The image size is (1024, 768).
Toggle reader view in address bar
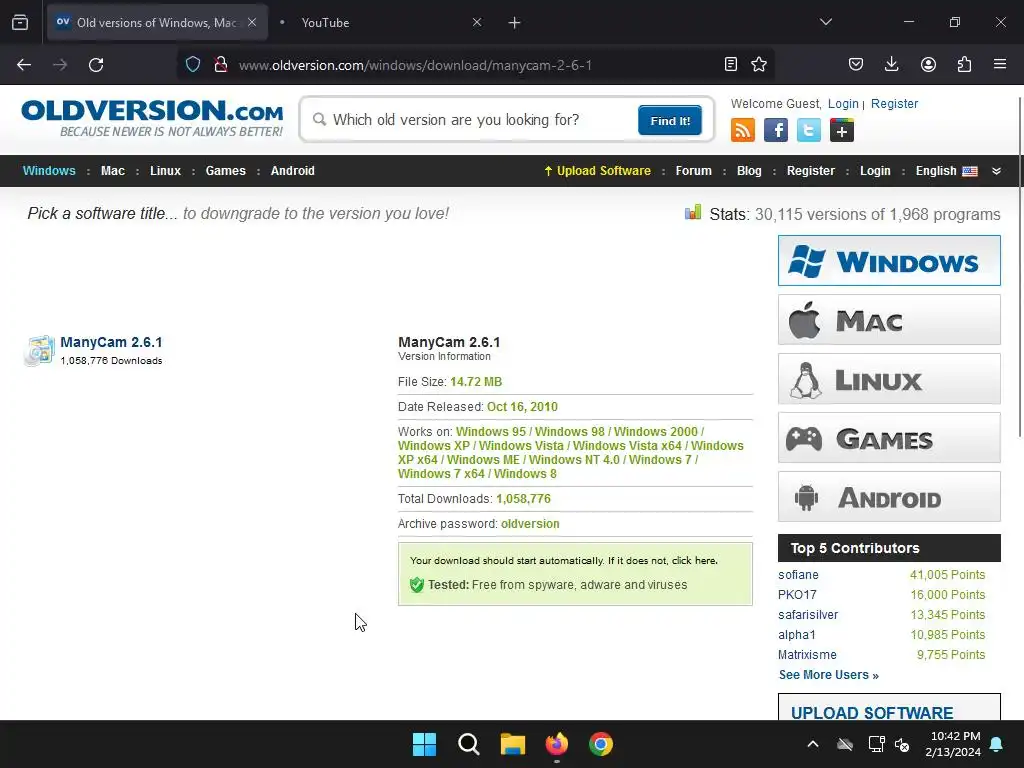731,64
